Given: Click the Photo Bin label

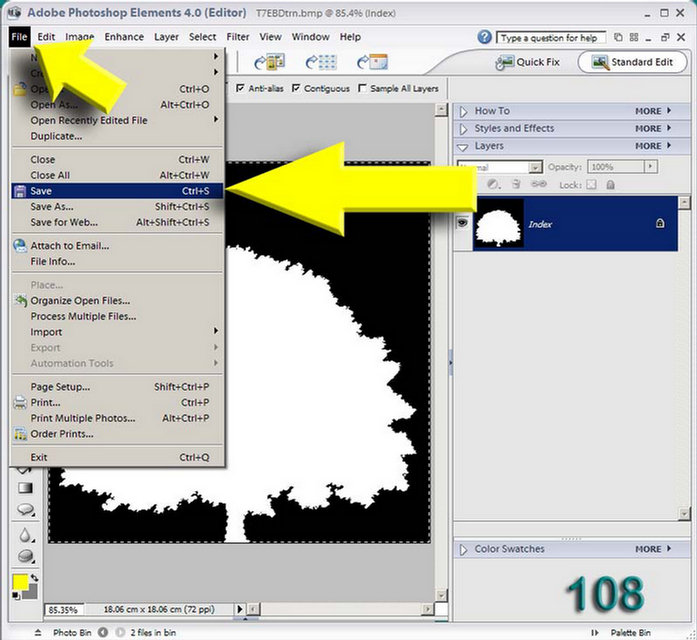Looking at the screenshot, I should tap(72, 632).
